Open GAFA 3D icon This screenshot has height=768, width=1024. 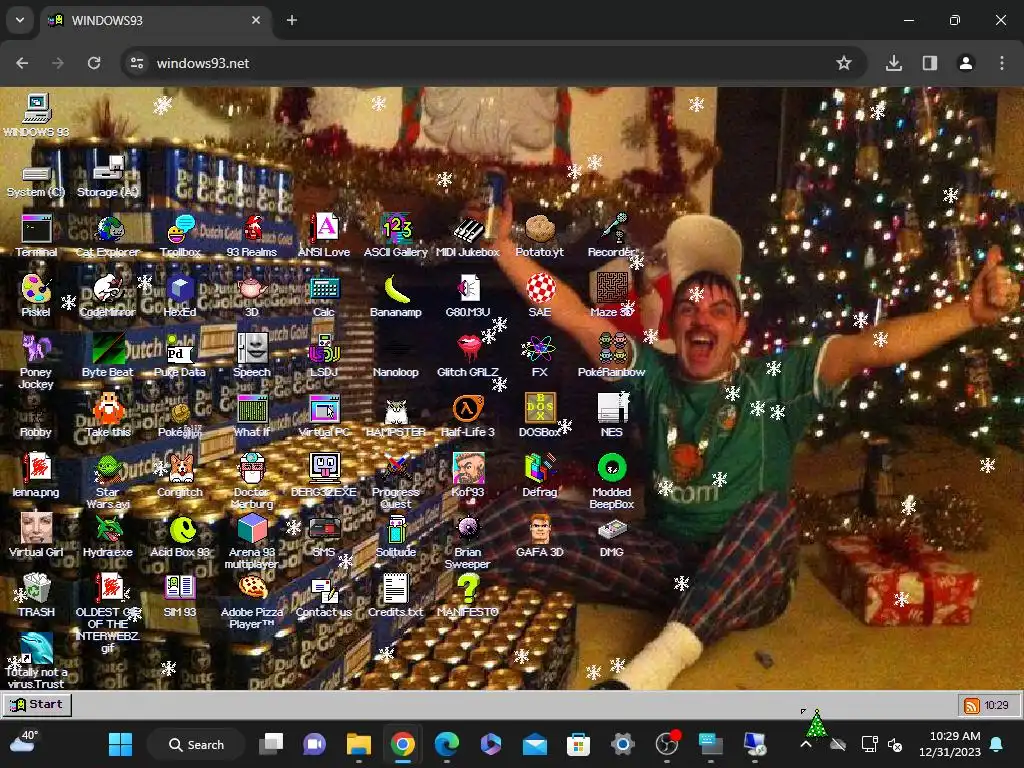tap(539, 536)
